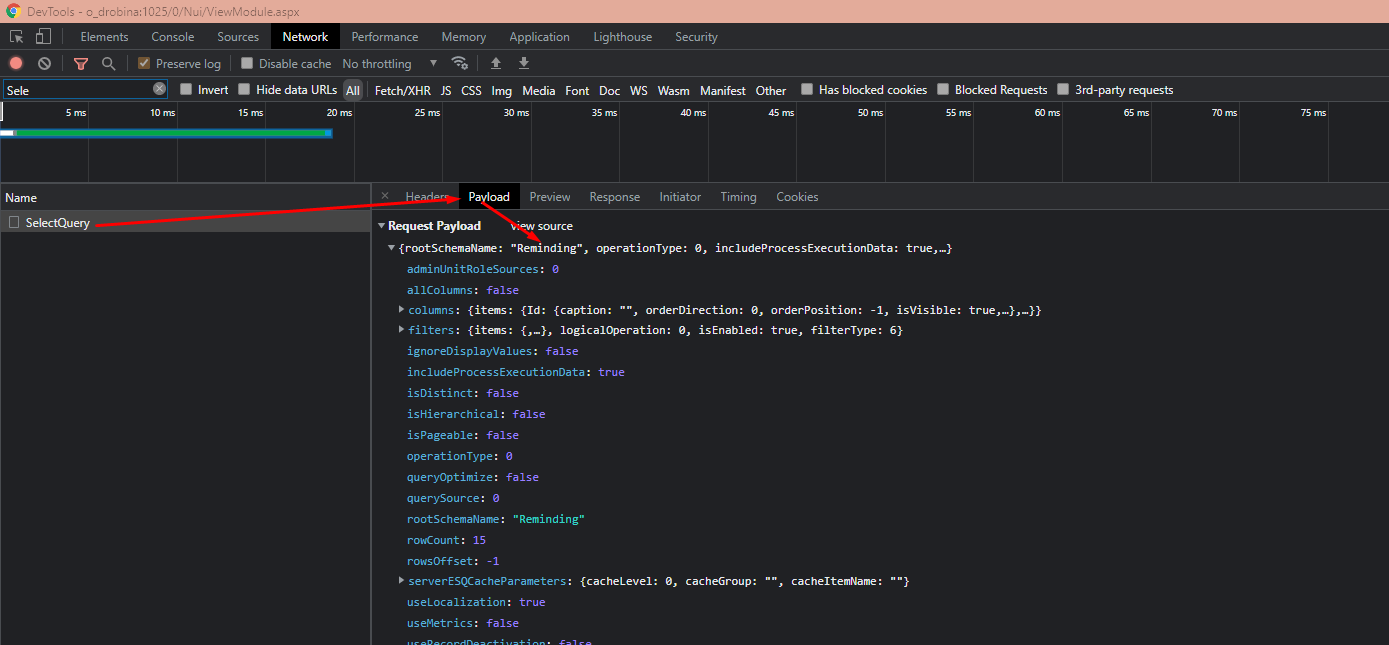Filter by Img type

[502, 90]
